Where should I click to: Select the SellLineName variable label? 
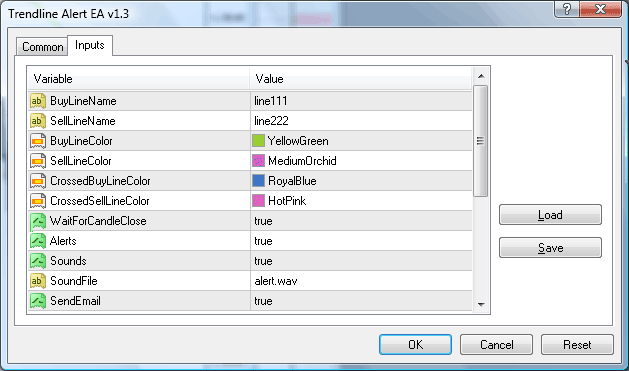[83, 121]
